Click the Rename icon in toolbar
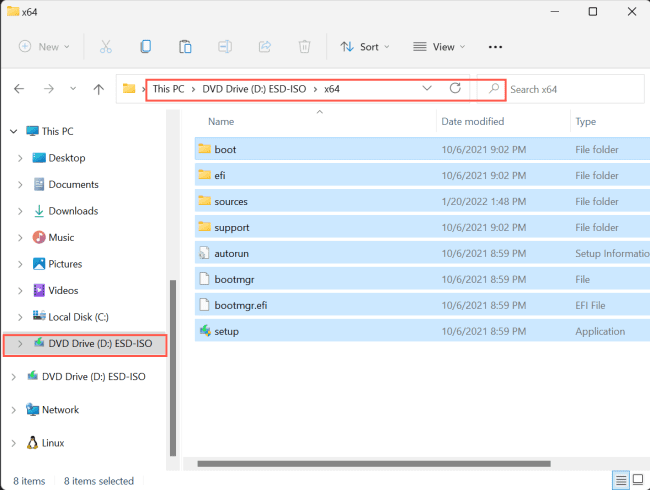 click(225, 47)
